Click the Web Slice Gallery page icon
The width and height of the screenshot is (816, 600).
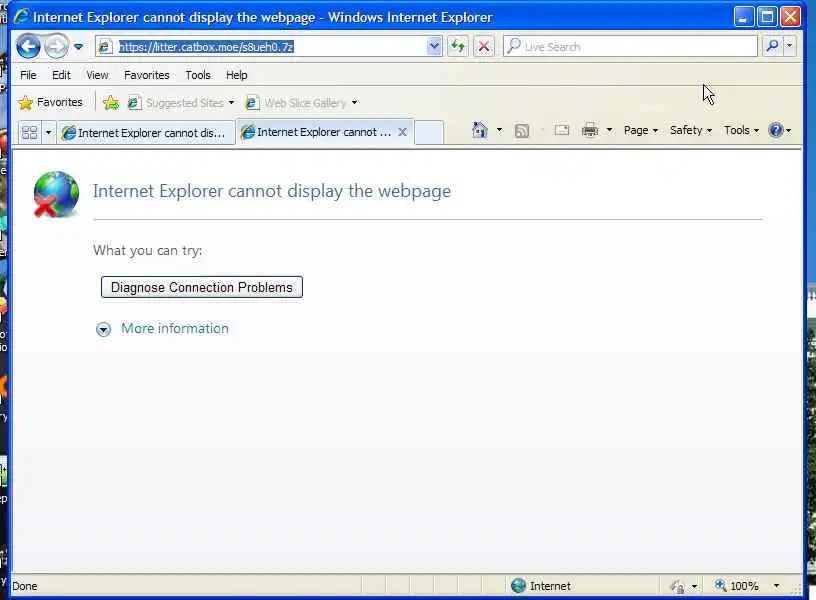[x=252, y=103]
